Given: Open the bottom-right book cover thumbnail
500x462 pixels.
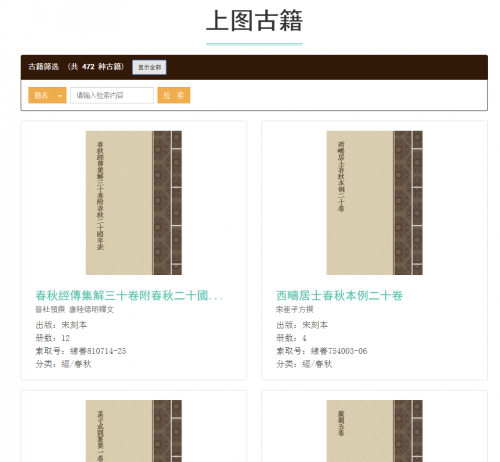Looking at the screenshot, I should click(x=374, y=431).
